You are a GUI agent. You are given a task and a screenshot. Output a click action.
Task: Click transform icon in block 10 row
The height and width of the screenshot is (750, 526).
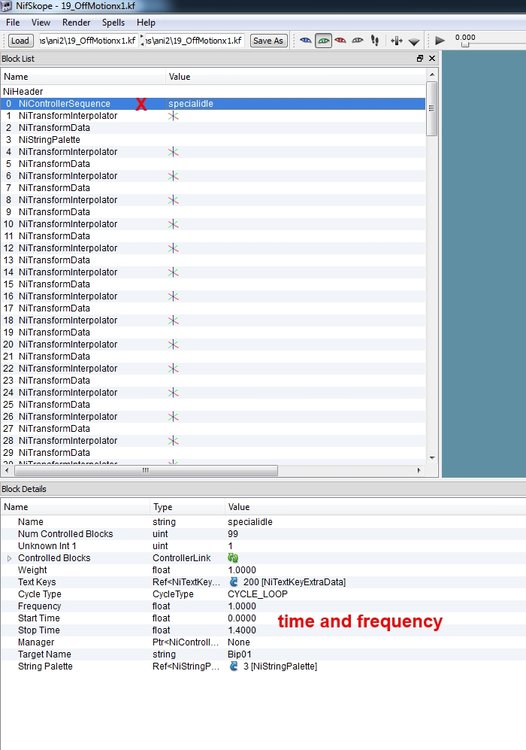point(173,224)
